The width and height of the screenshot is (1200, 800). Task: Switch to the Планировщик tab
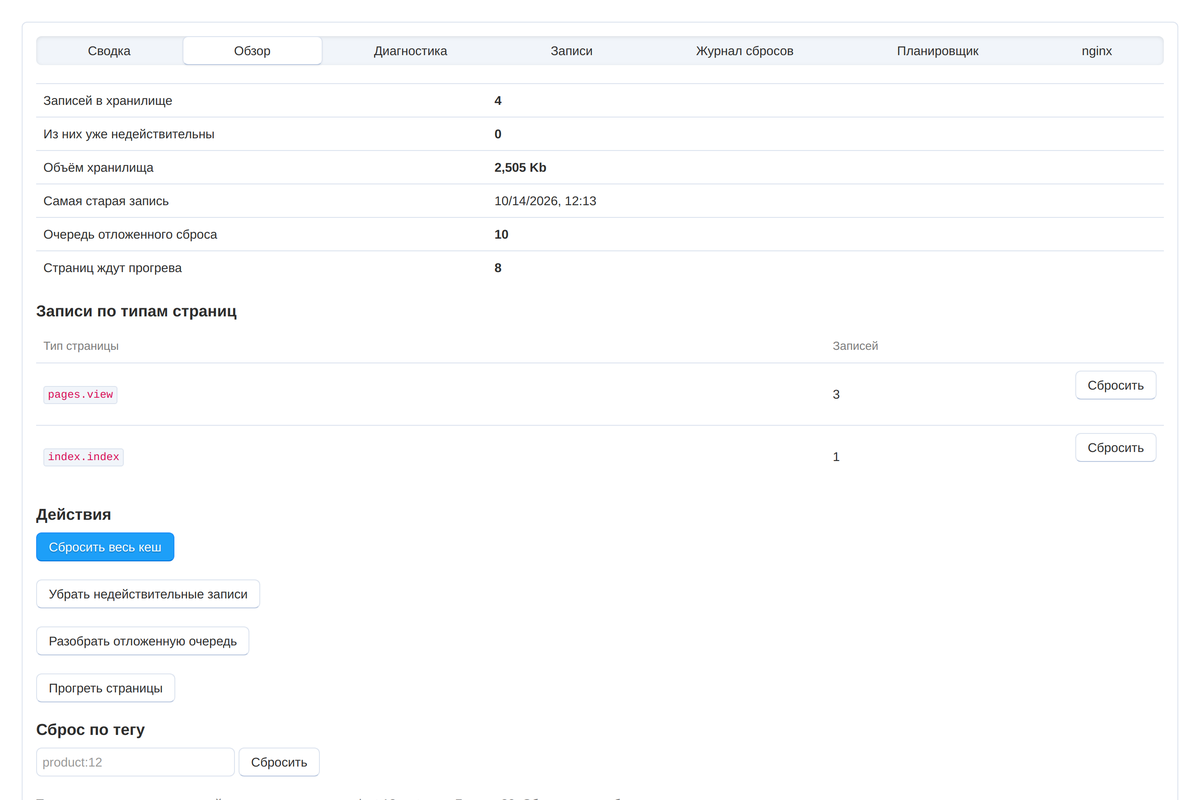938,51
